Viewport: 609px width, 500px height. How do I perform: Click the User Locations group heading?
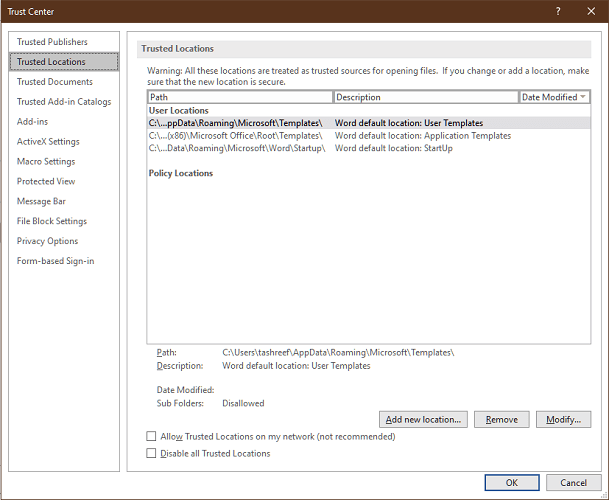tap(179, 110)
